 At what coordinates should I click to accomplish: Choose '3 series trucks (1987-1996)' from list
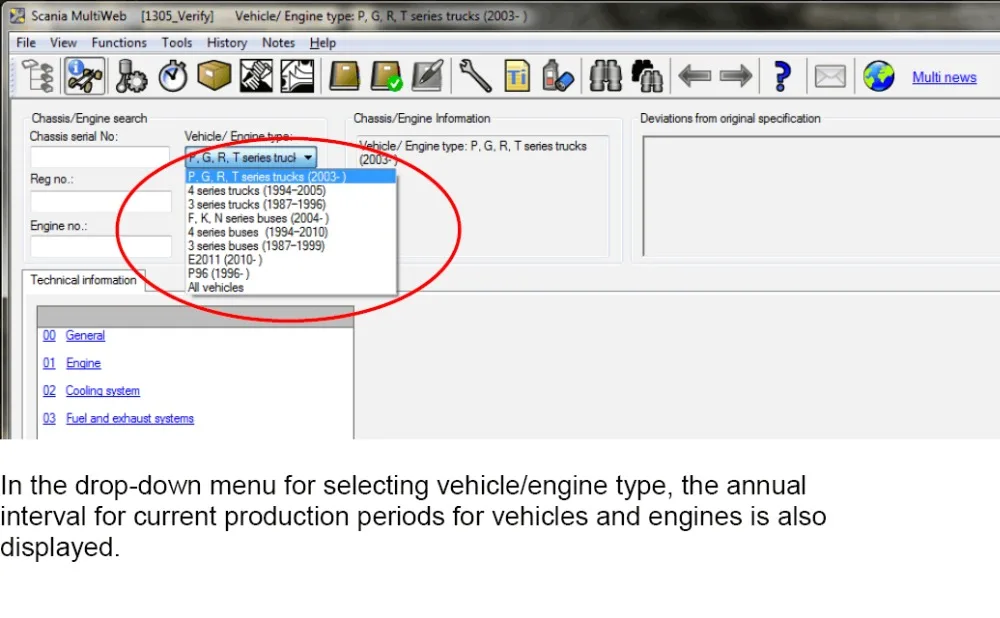point(290,204)
